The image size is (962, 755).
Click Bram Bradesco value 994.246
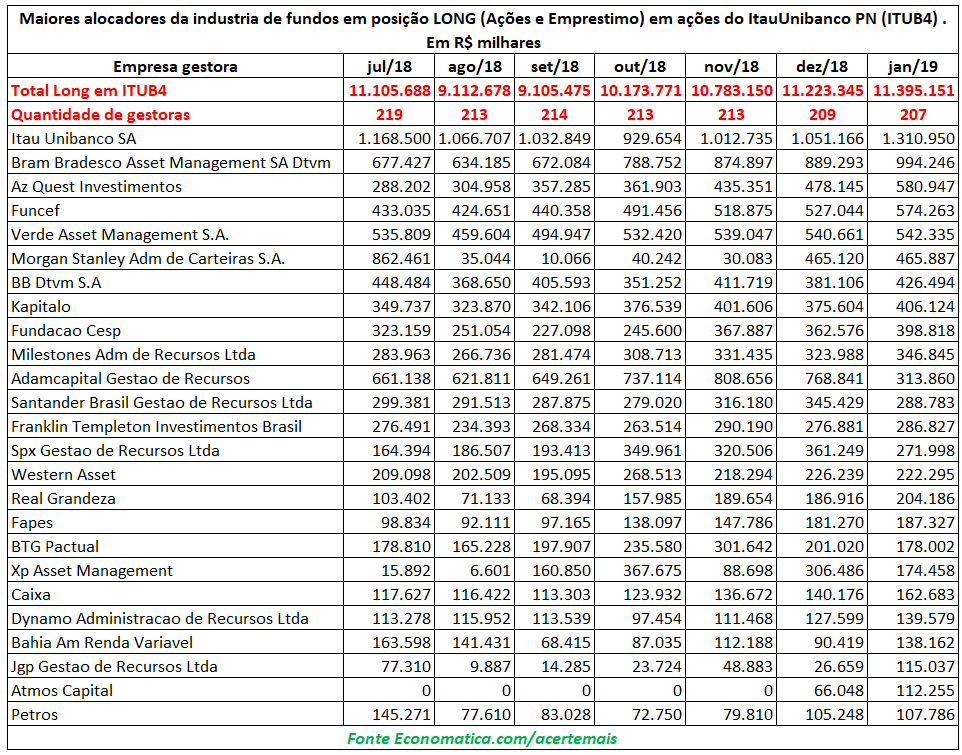[925, 163]
